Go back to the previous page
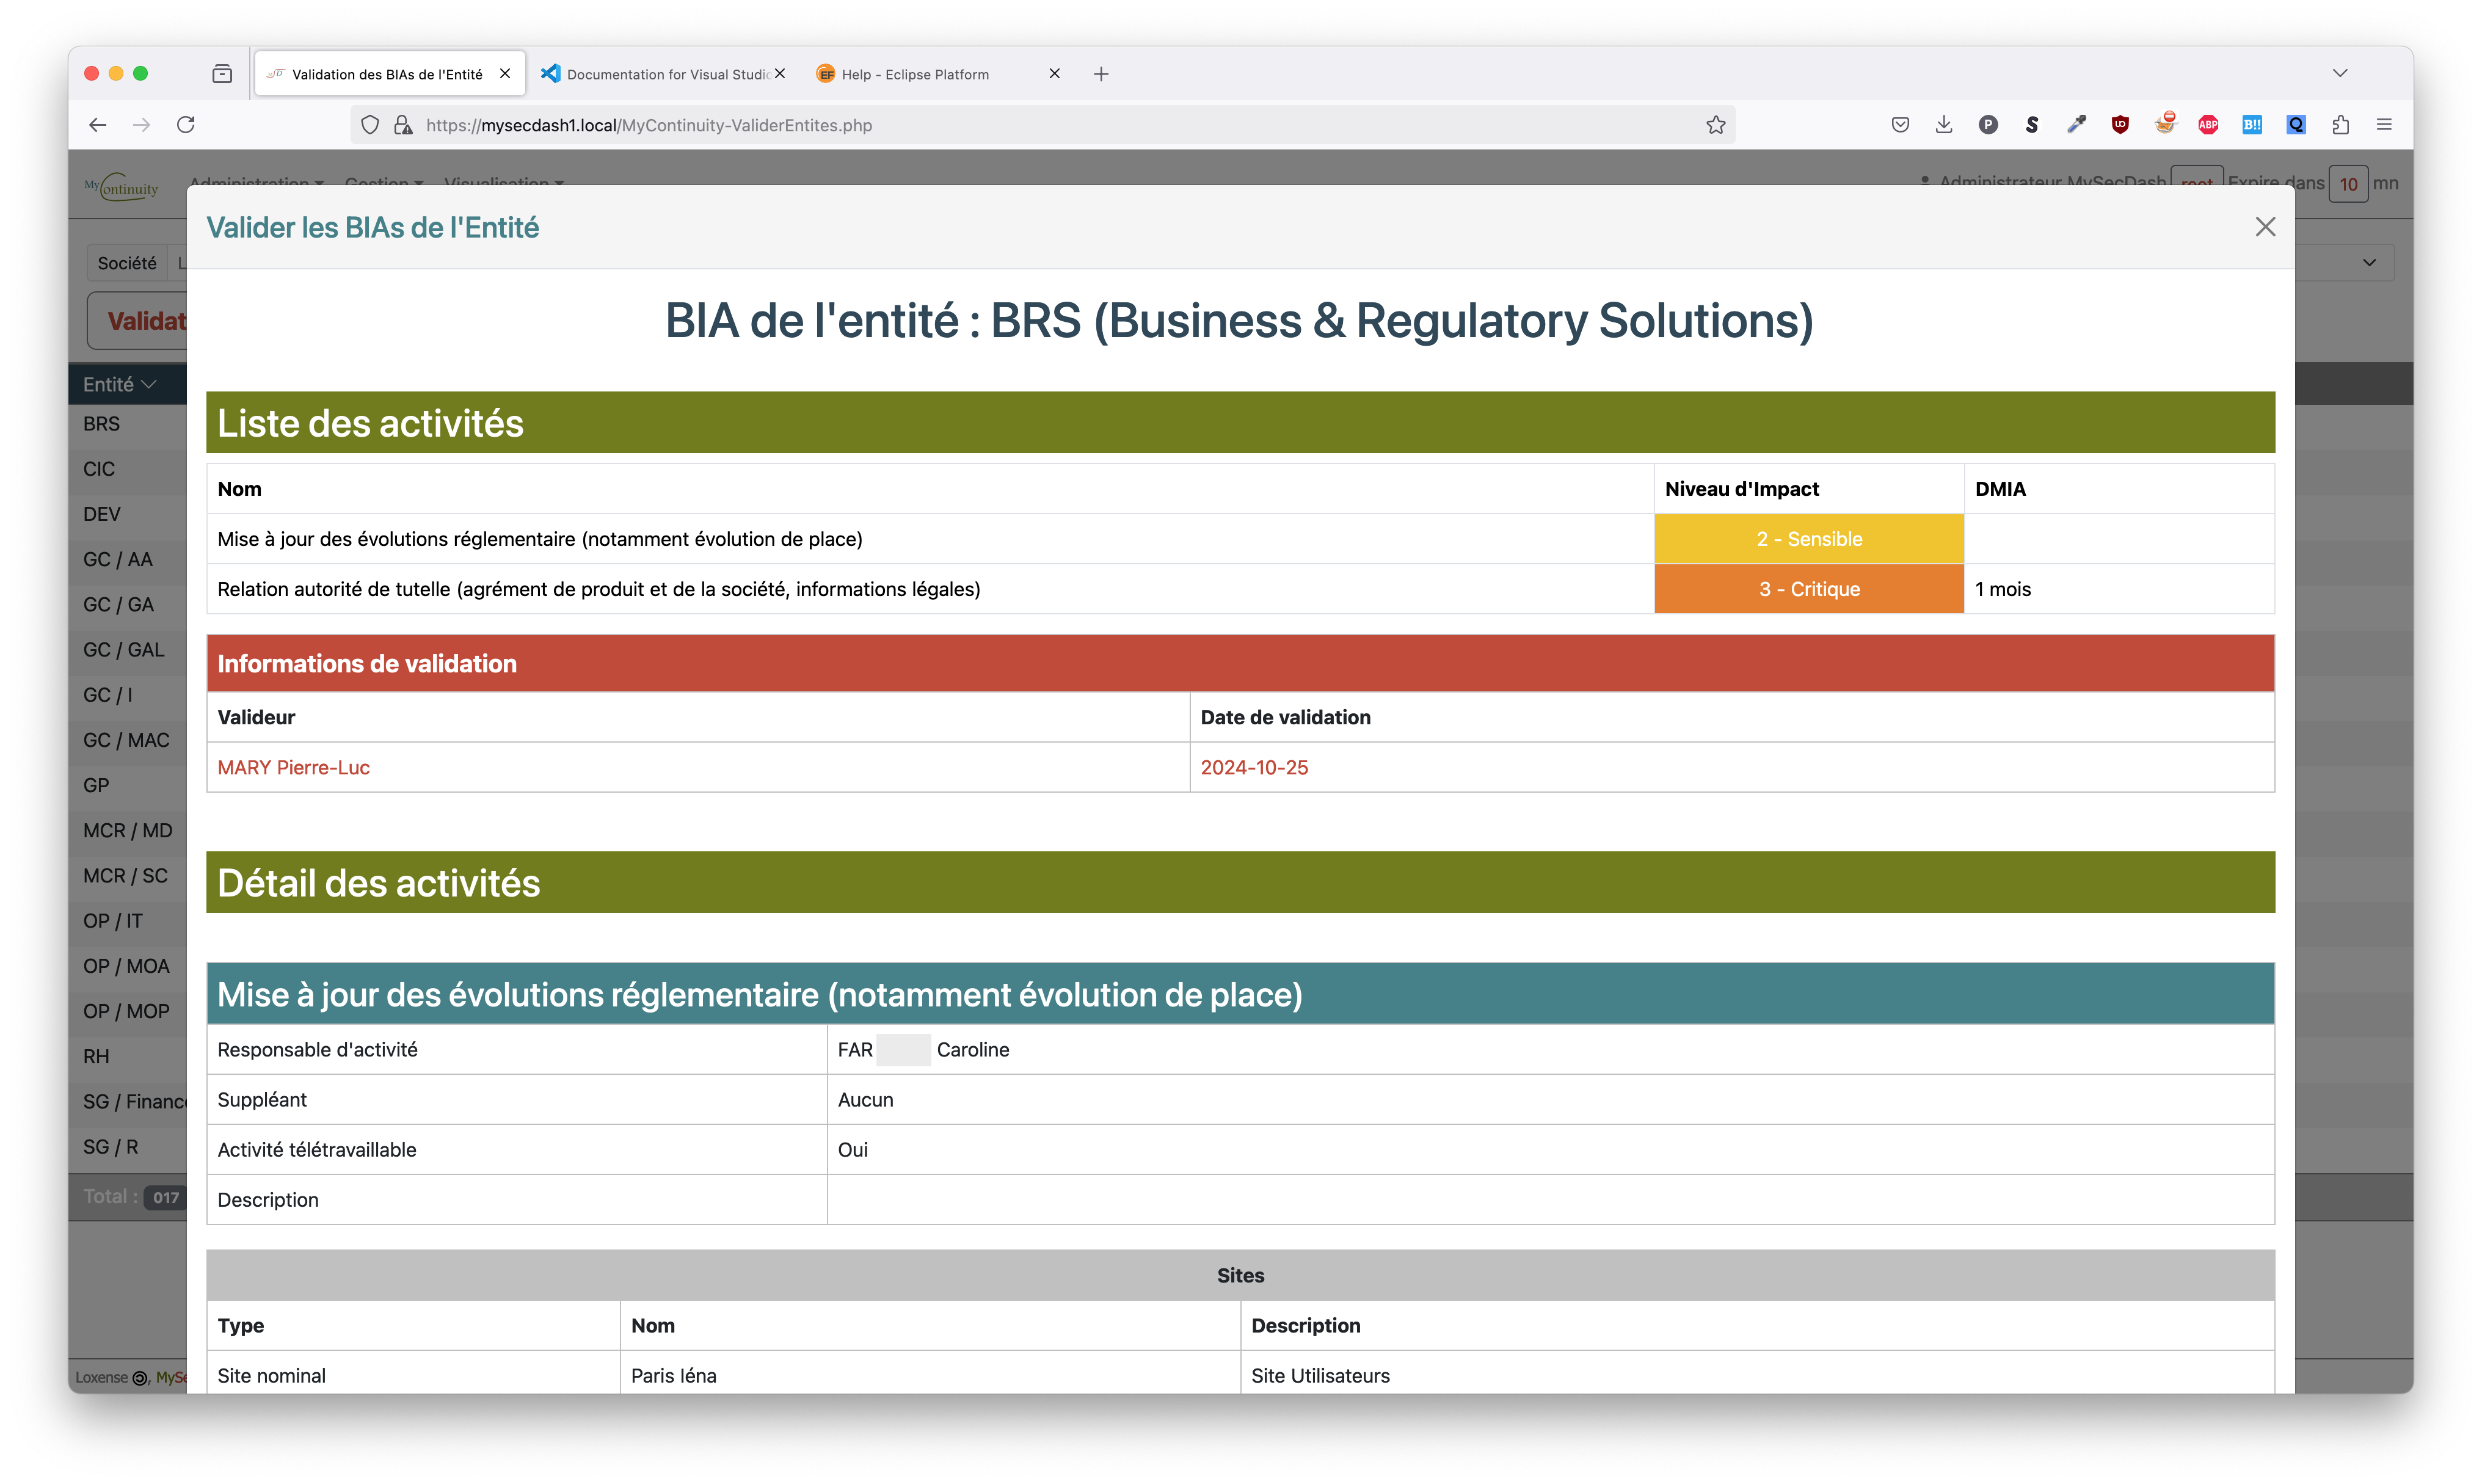Viewport: 2482px width, 1484px height. 97,125
